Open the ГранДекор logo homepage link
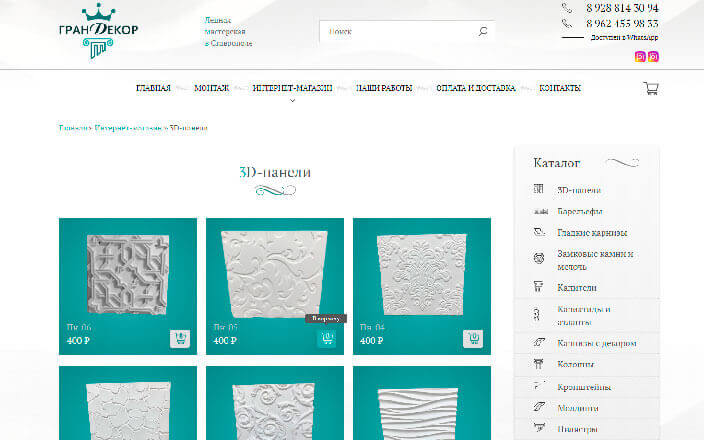The image size is (704, 440). (x=98, y=31)
